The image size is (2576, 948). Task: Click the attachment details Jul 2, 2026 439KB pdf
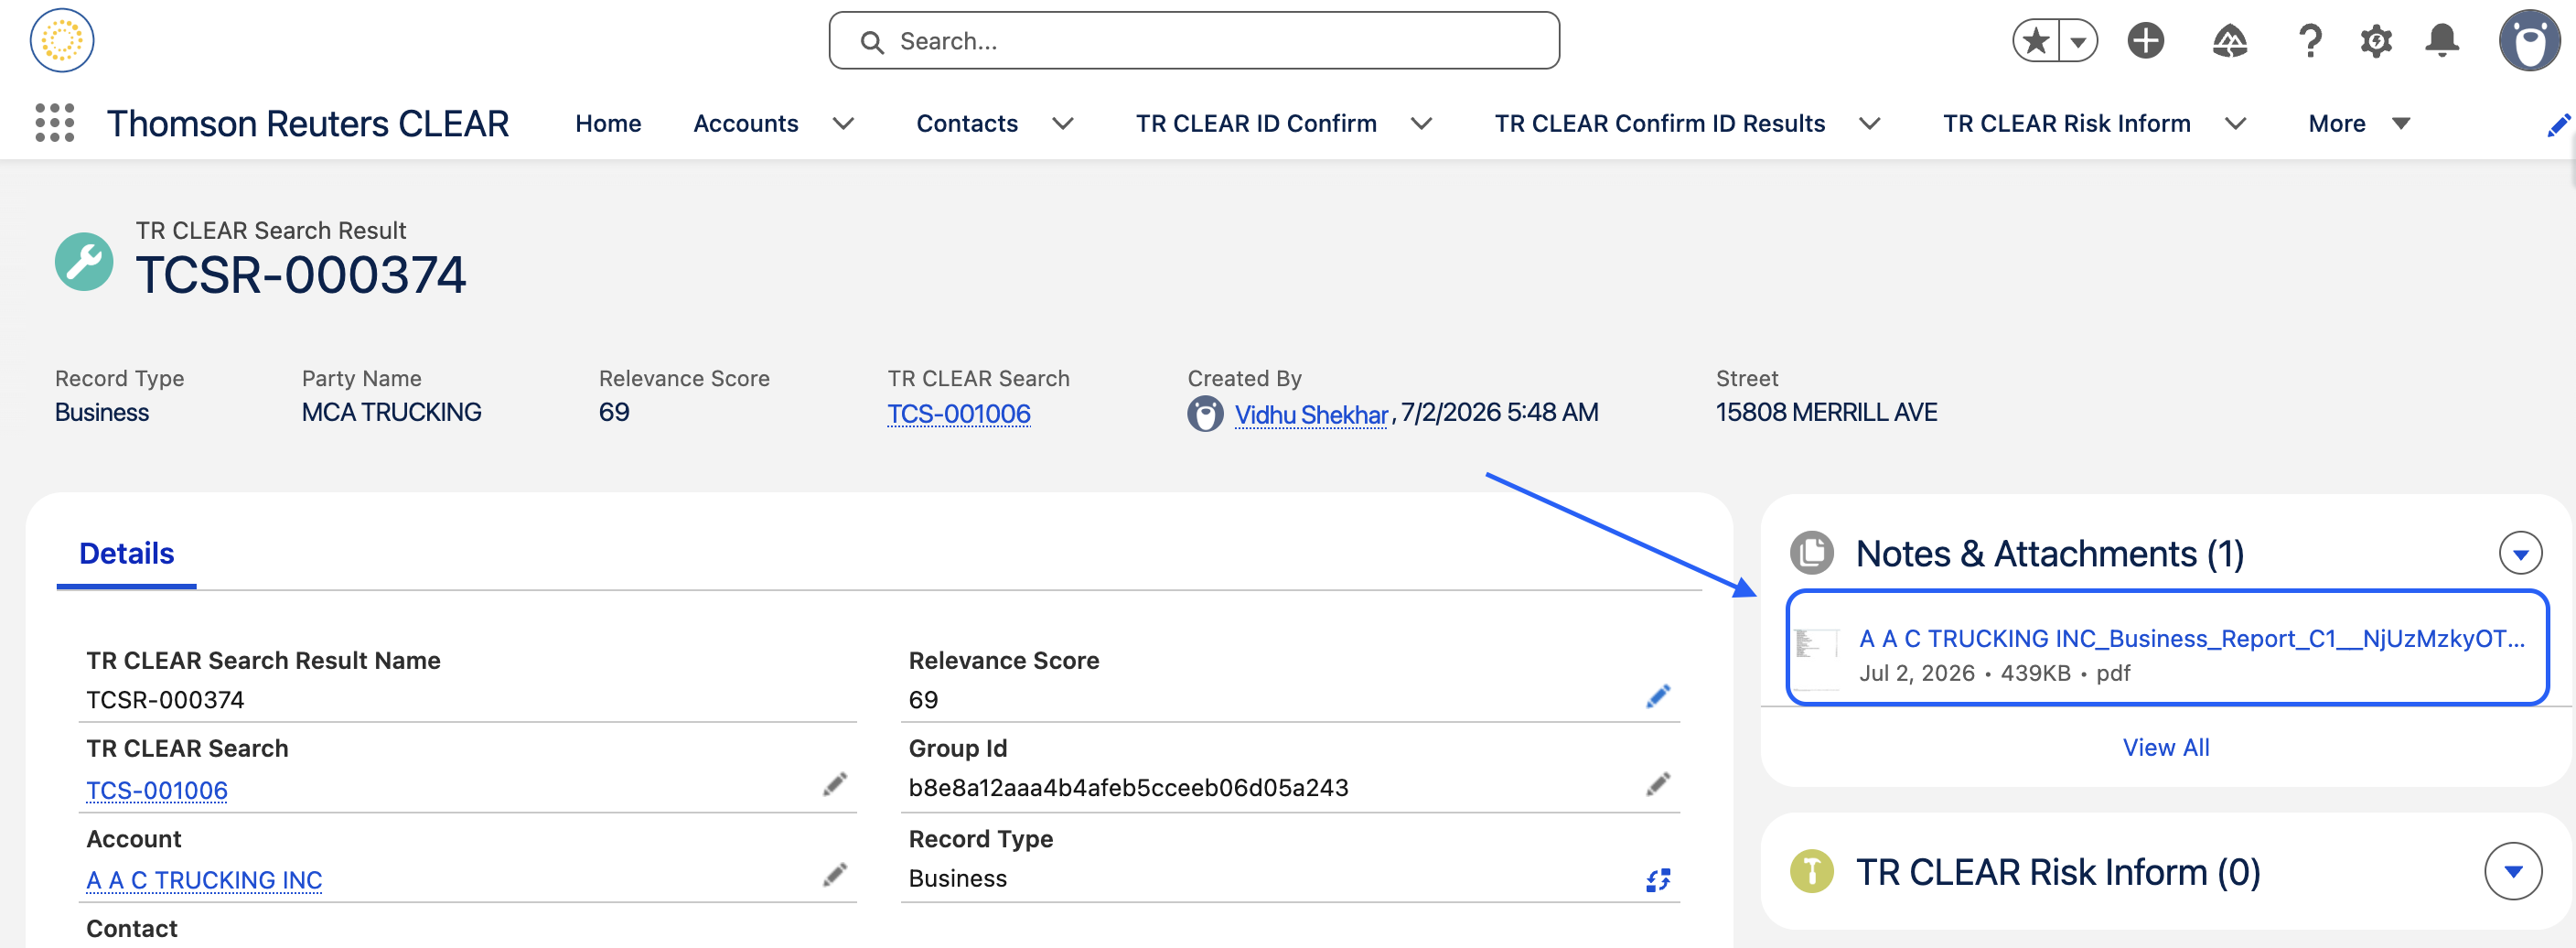point(1994,673)
